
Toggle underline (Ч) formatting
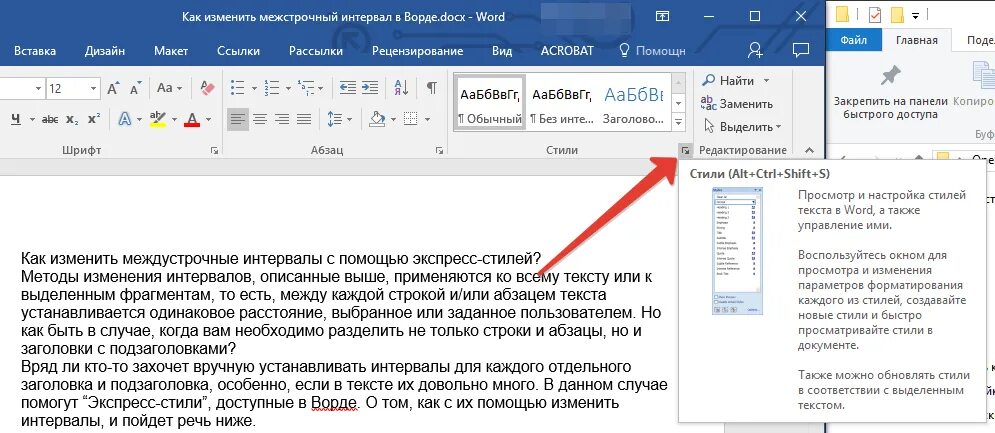(x=15, y=119)
